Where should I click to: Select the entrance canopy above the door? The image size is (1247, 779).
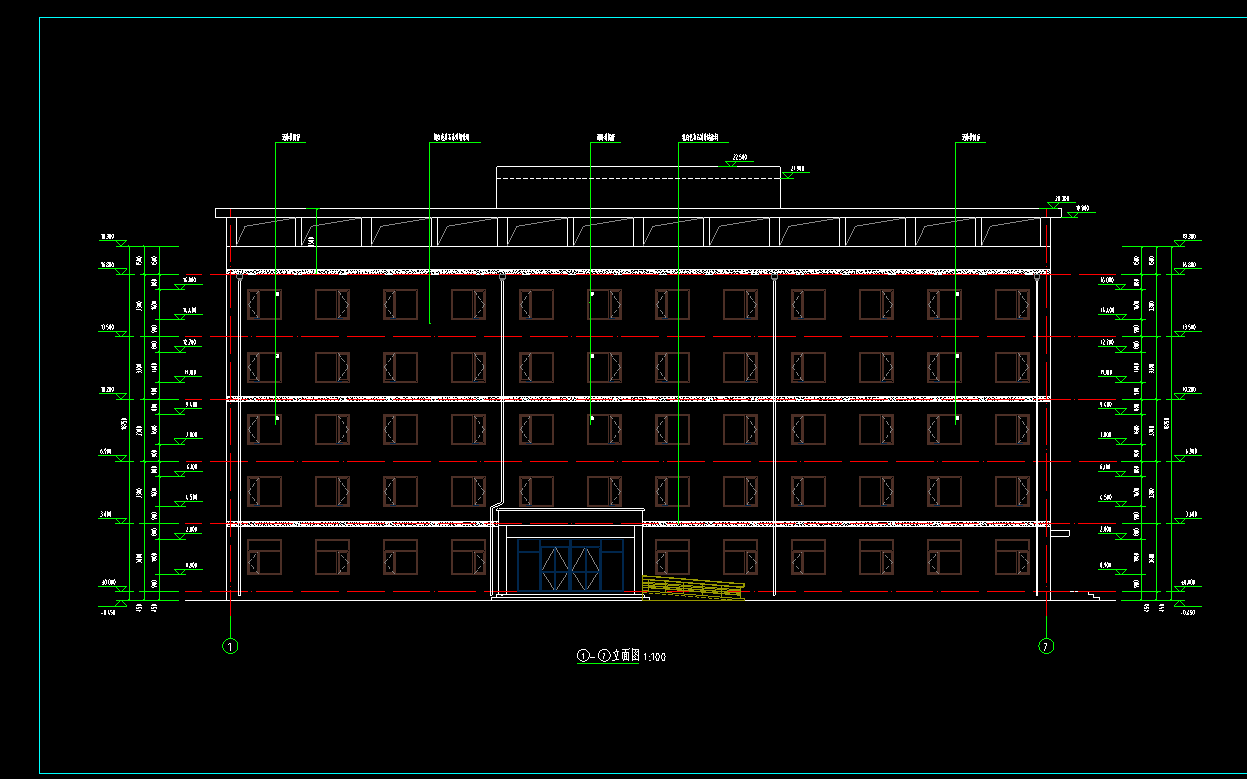pyautogui.click(x=568, y=516)
